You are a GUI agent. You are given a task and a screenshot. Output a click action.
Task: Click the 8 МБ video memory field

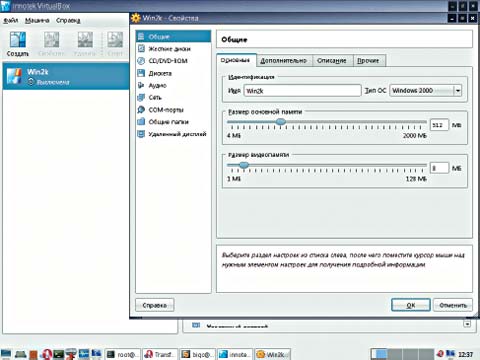(x=439, y=168)
